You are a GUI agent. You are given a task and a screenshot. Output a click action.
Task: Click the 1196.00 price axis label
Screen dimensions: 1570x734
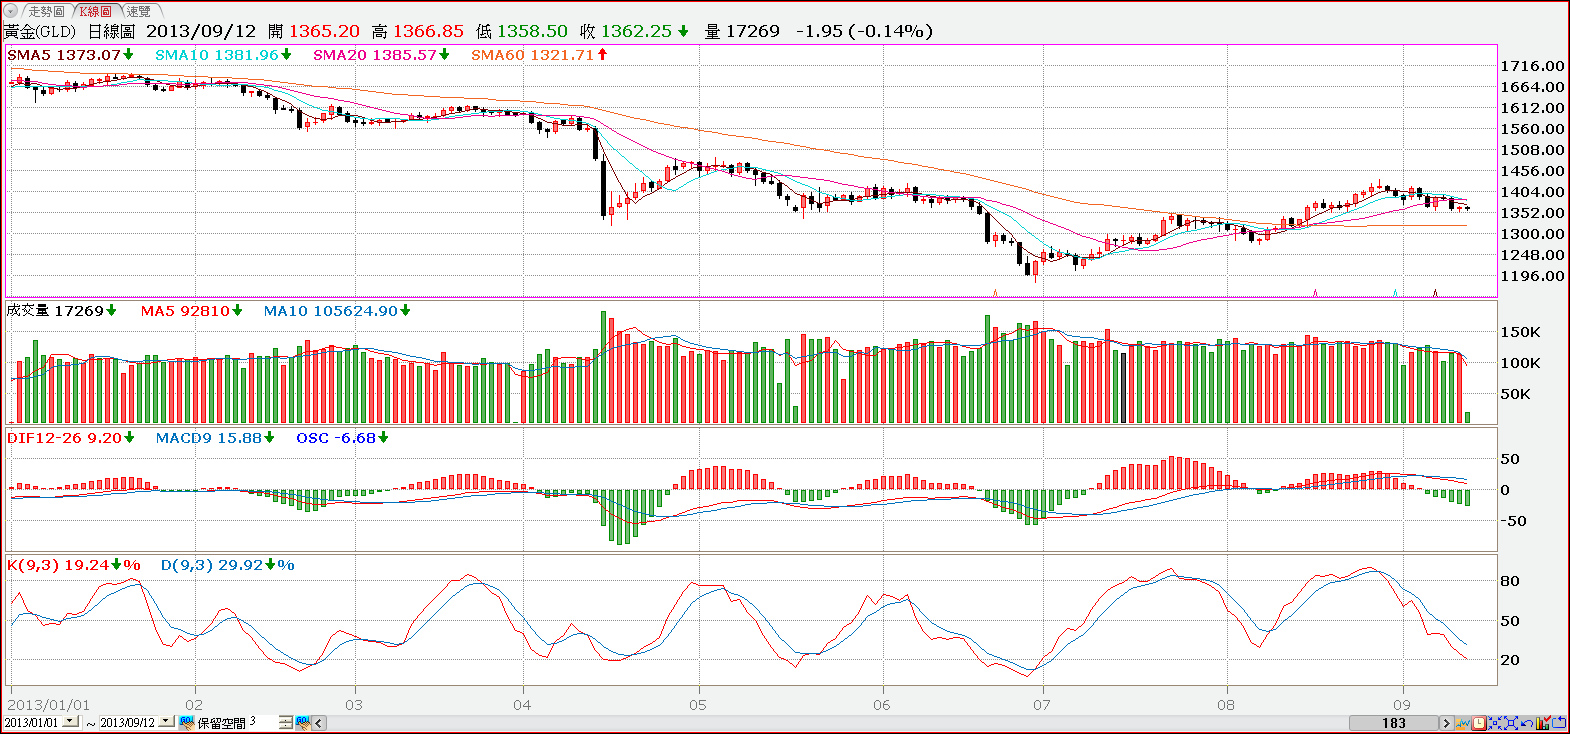[x=1533, y=276]
